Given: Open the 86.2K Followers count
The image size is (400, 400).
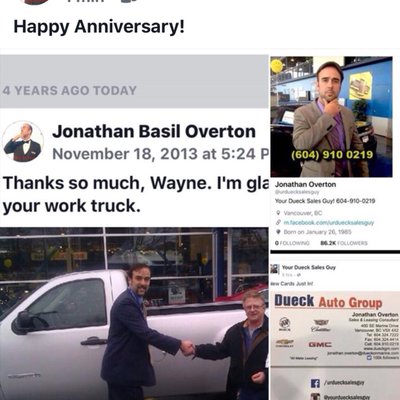Looking at the screenshot, I should 344,243.
